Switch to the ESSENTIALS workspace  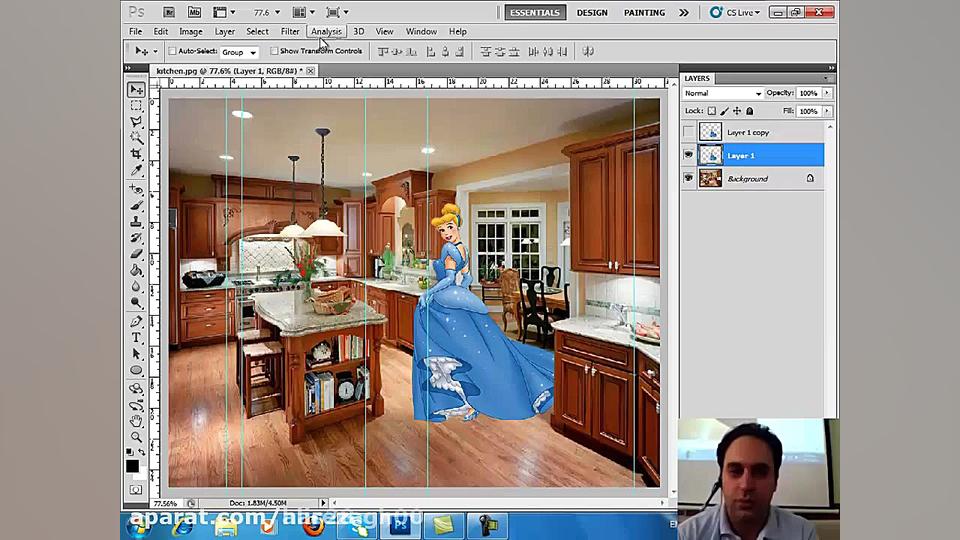[535, 12]
